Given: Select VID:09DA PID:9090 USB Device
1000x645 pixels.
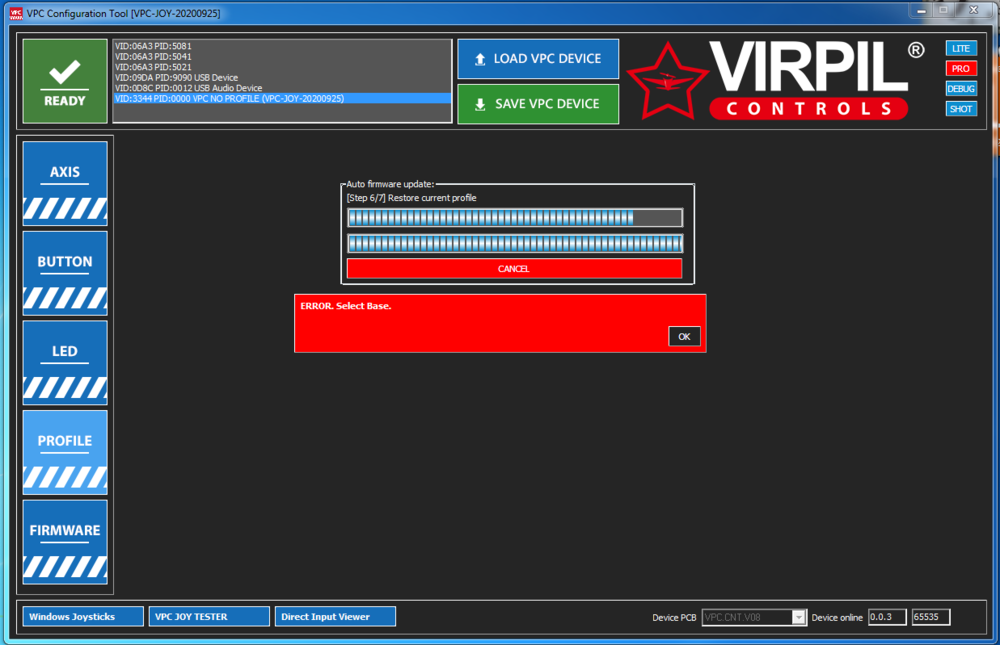Looking at the screenshot, I should pyautogui.click(x=282, y=77).
